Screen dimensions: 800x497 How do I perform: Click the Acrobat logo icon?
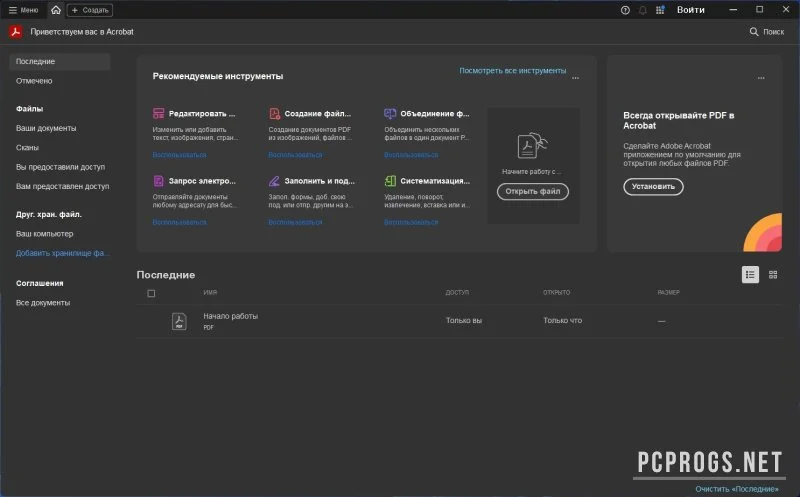(16, 32)
